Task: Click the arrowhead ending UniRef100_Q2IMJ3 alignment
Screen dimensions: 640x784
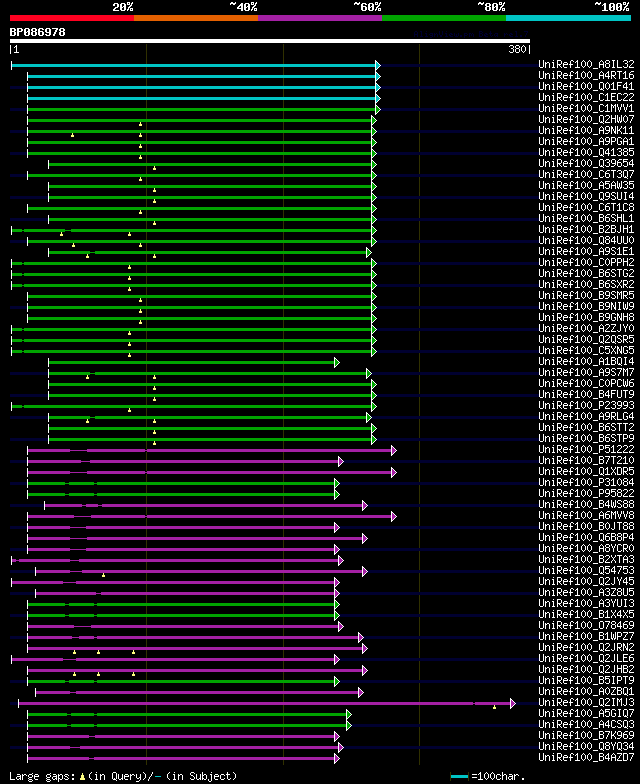Action: 512,704
